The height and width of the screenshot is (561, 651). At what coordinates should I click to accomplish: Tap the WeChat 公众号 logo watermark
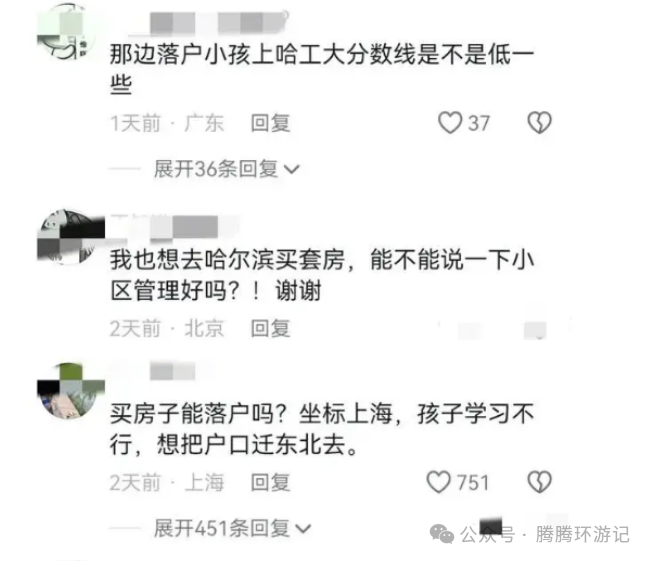click(442, 534)
